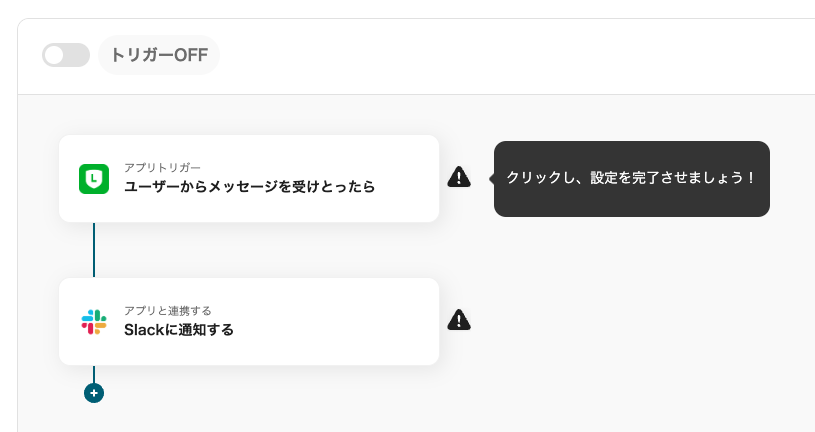Add a new step with the plus button
The height and width of the screenshot is (432, 815).
94,393
